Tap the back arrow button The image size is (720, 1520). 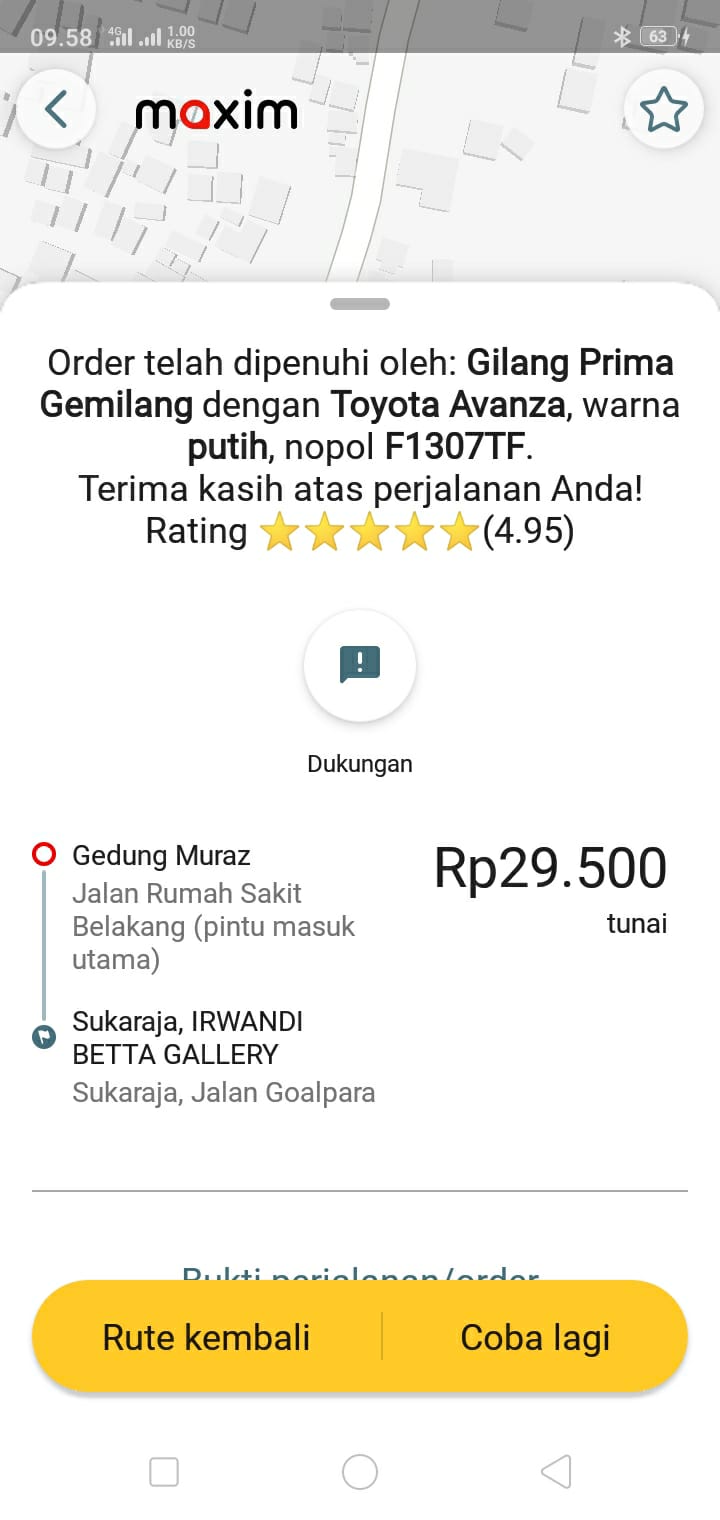[56, 110]
